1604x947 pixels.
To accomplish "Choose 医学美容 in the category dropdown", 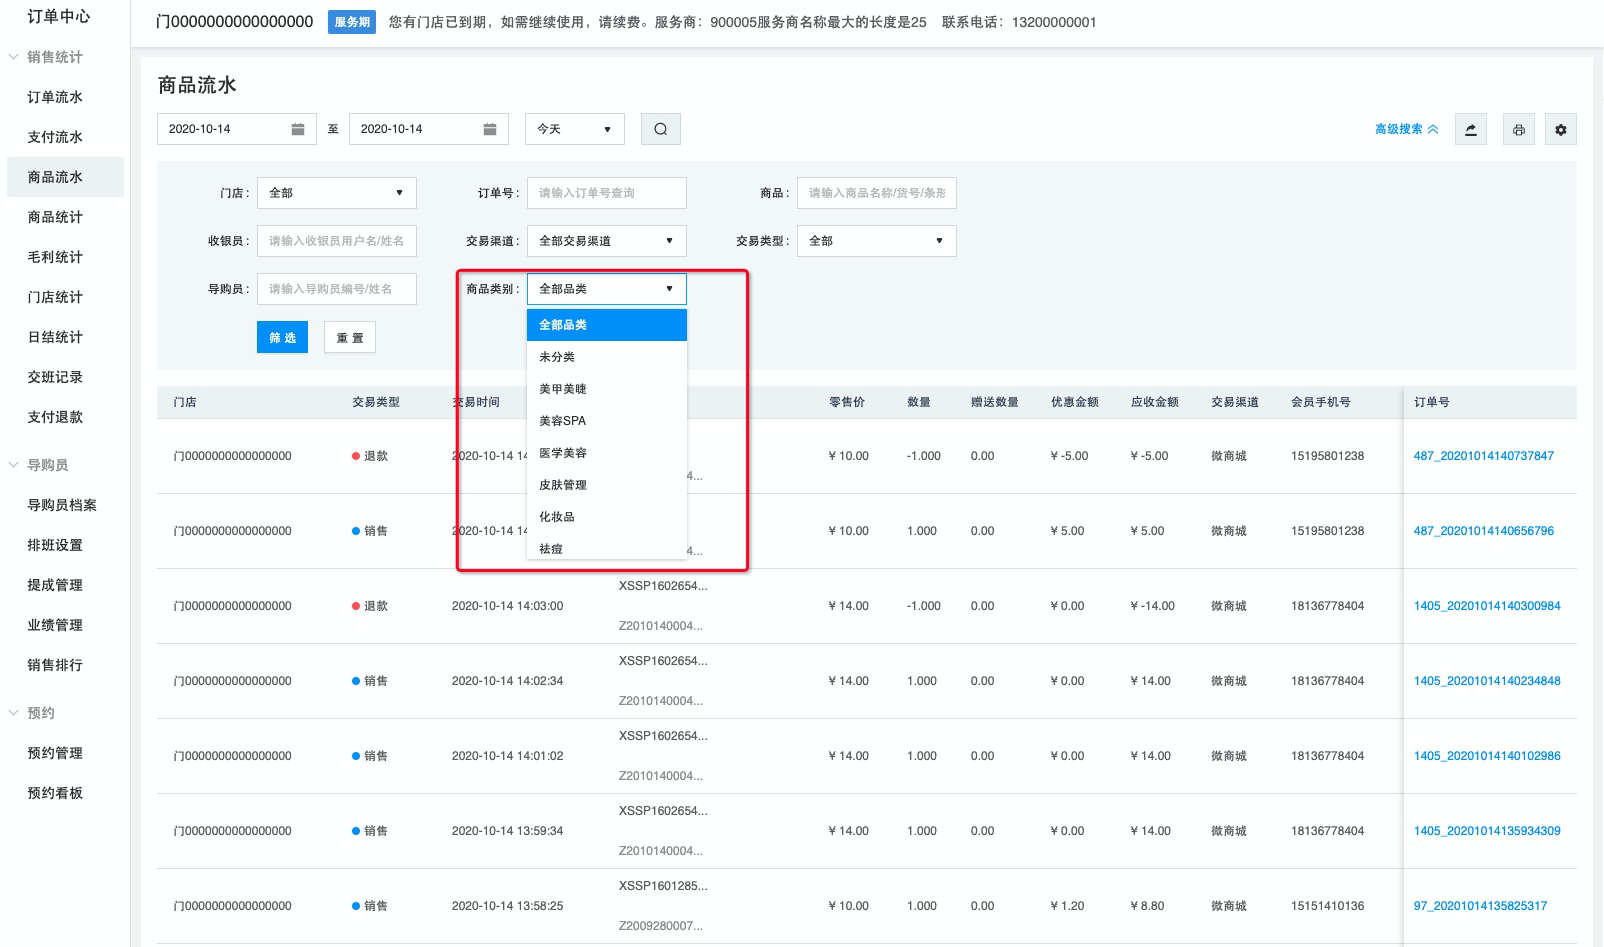I will [563, 453].
